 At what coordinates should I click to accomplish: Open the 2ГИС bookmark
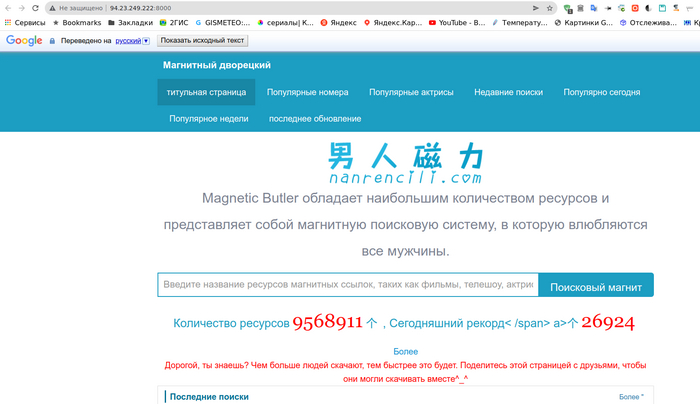click(174, 22)
